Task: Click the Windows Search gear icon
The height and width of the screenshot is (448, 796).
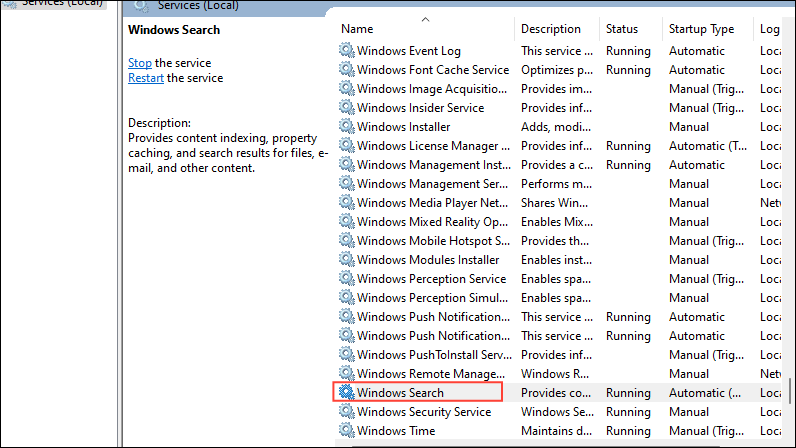Action: pos(347,392)
